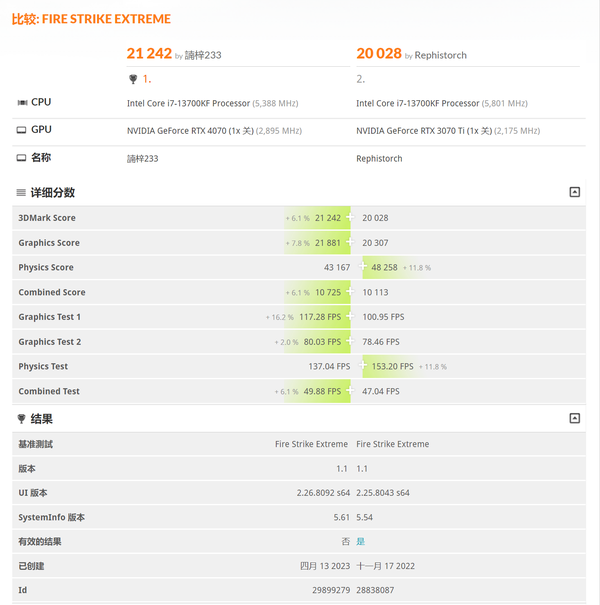Click the first Intel Core i7-13700KF (5,388 MHz) entry
This screenshot has width=600, height=605.
pyautogui.click(x=212, y=103)
